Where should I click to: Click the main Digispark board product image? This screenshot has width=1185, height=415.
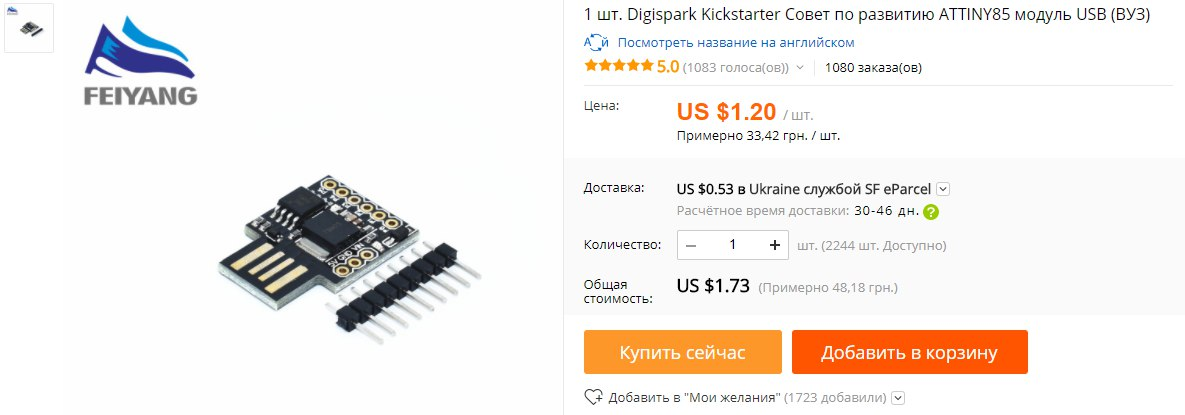click(349, 255)
